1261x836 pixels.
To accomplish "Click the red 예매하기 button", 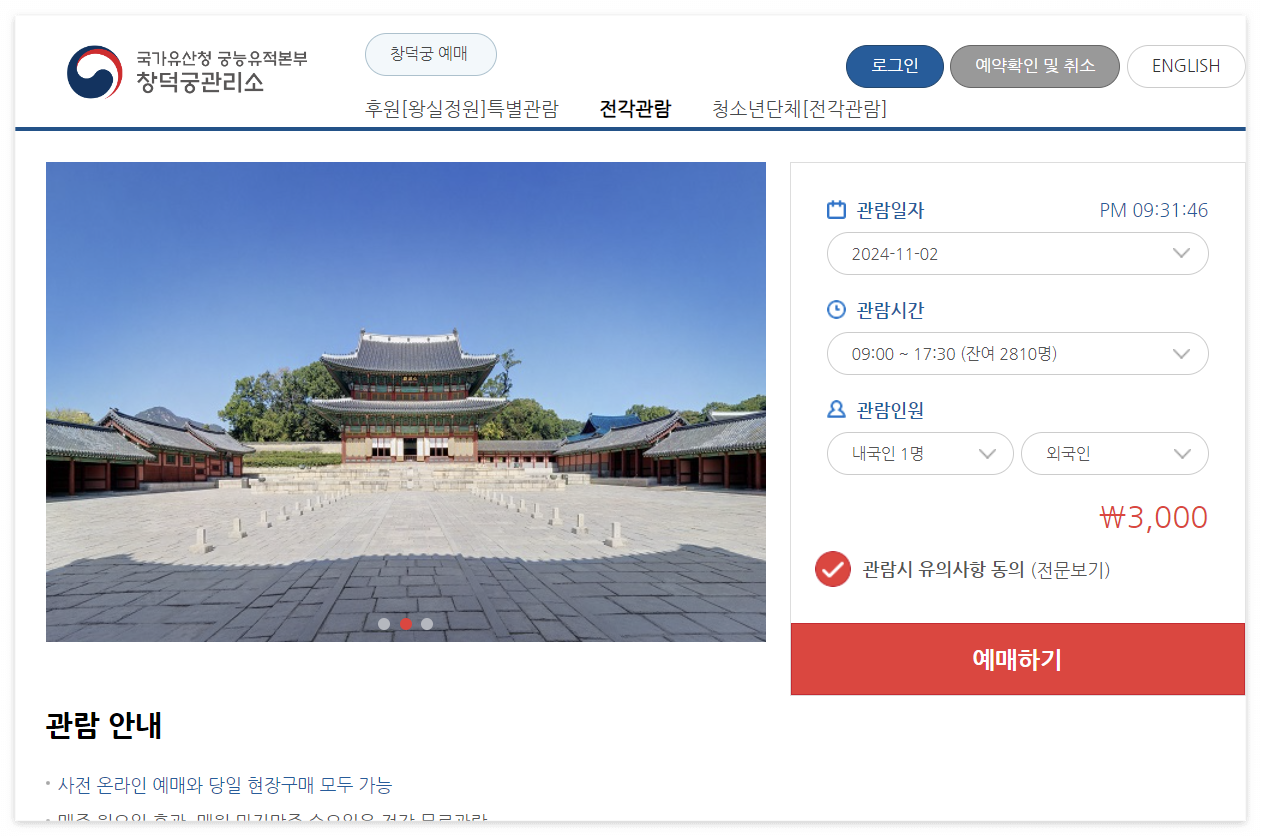I will pyautogui.click(x=1018, y=659).
